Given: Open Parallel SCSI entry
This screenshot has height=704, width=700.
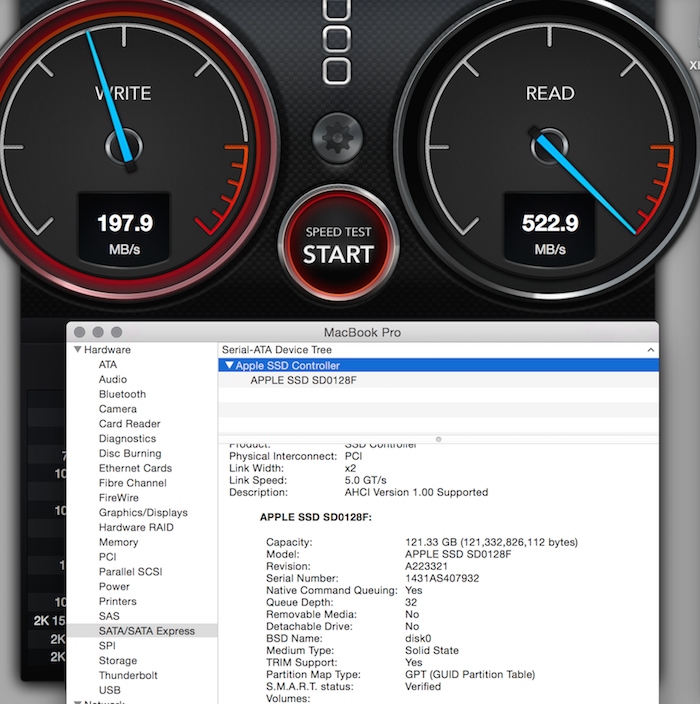Looking at the screenshot, I should click(x=131, y=572).
